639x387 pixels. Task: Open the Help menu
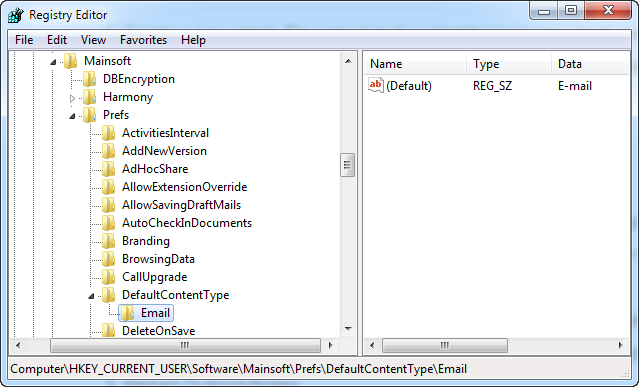pyautogui.click(x=193, y=40)
